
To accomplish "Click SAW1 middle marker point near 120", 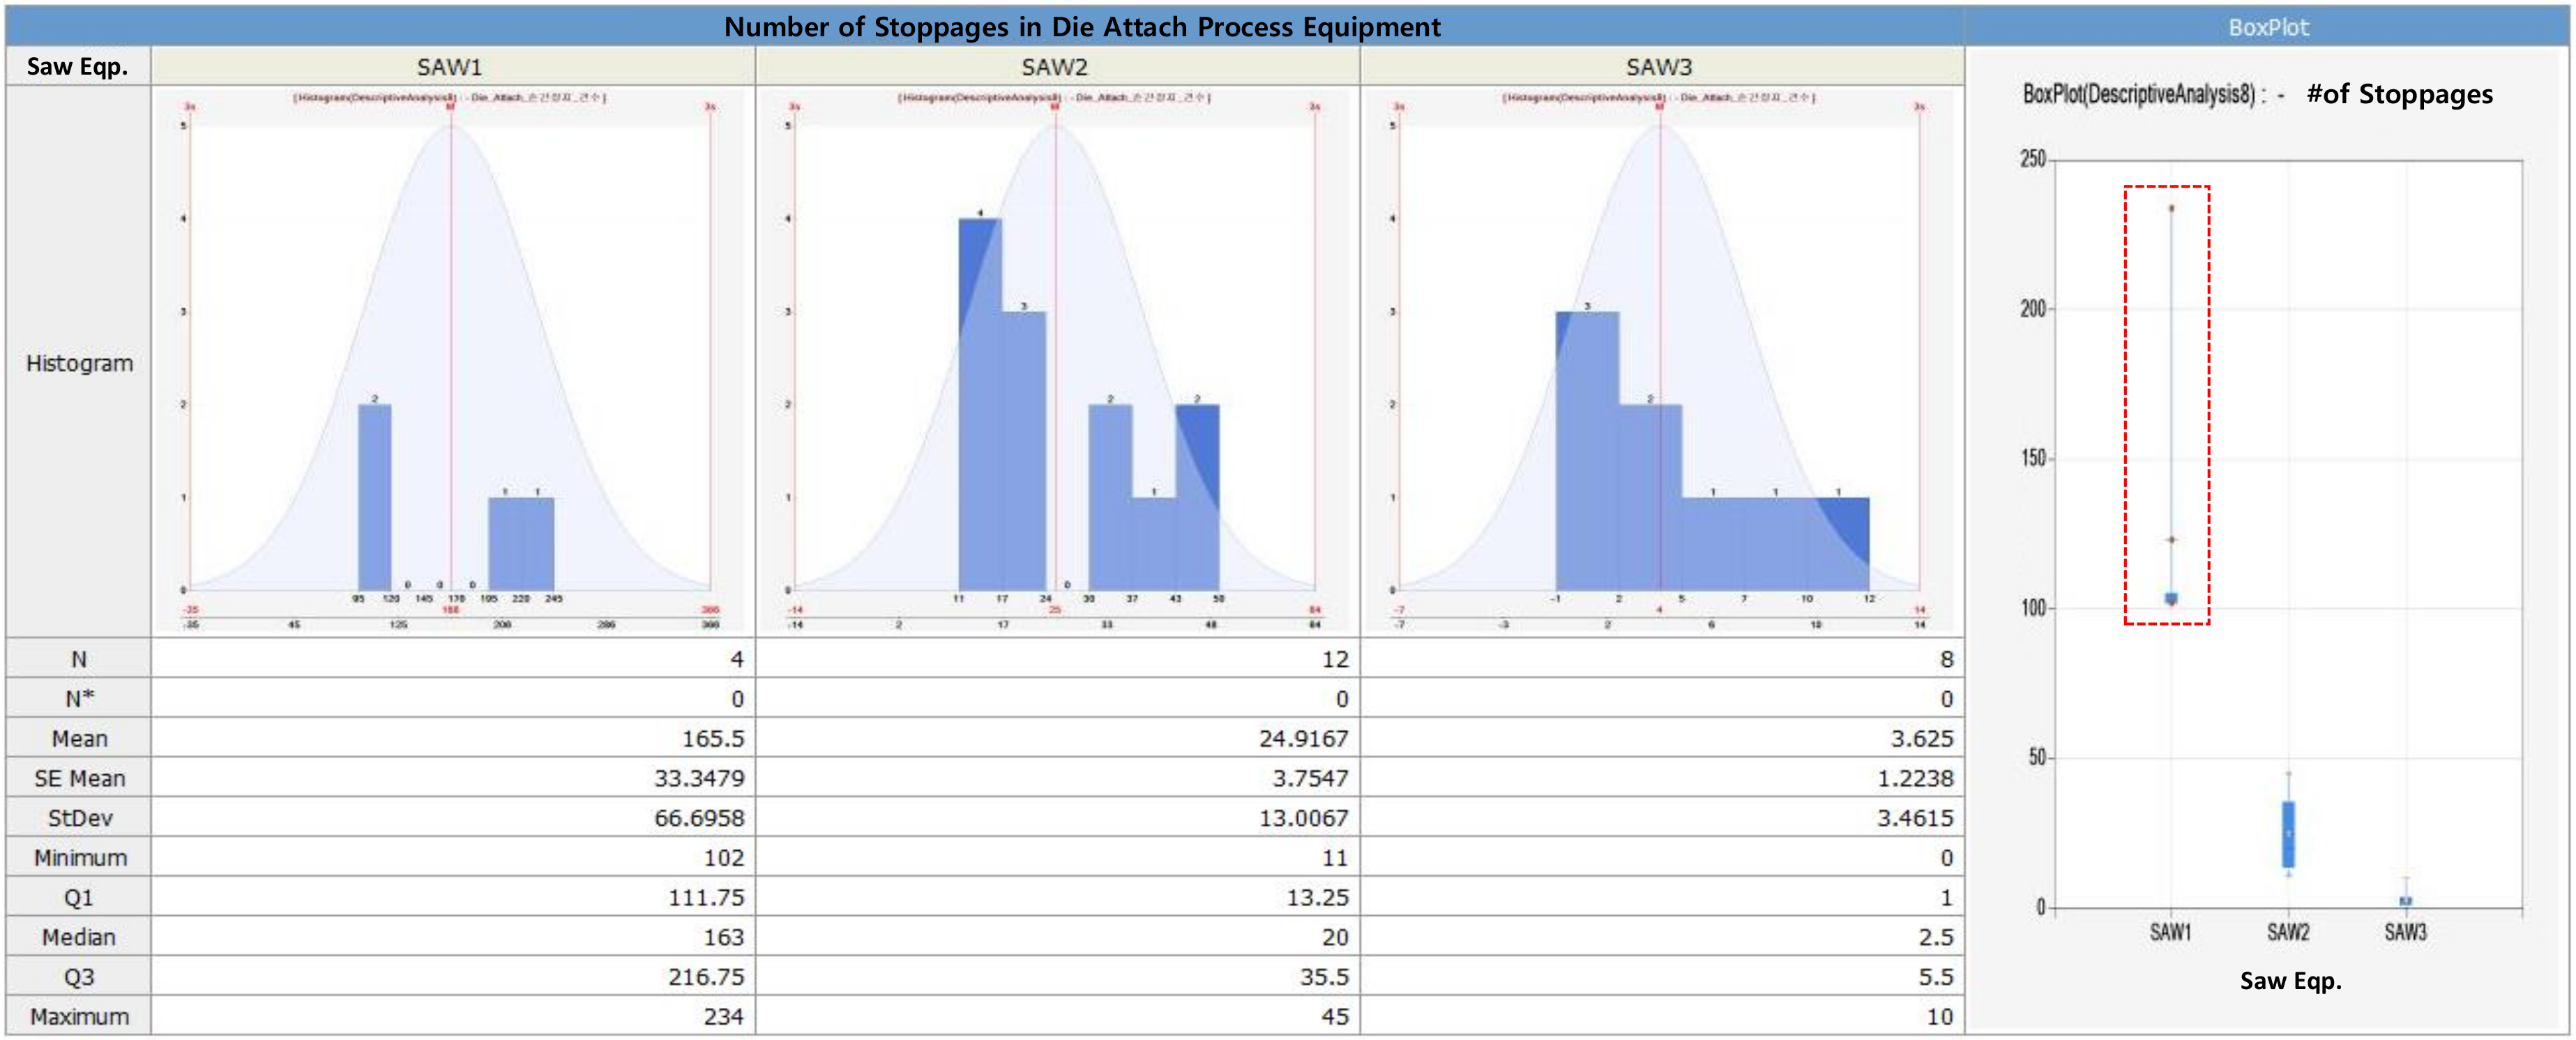I will [x=2171, y=540].
